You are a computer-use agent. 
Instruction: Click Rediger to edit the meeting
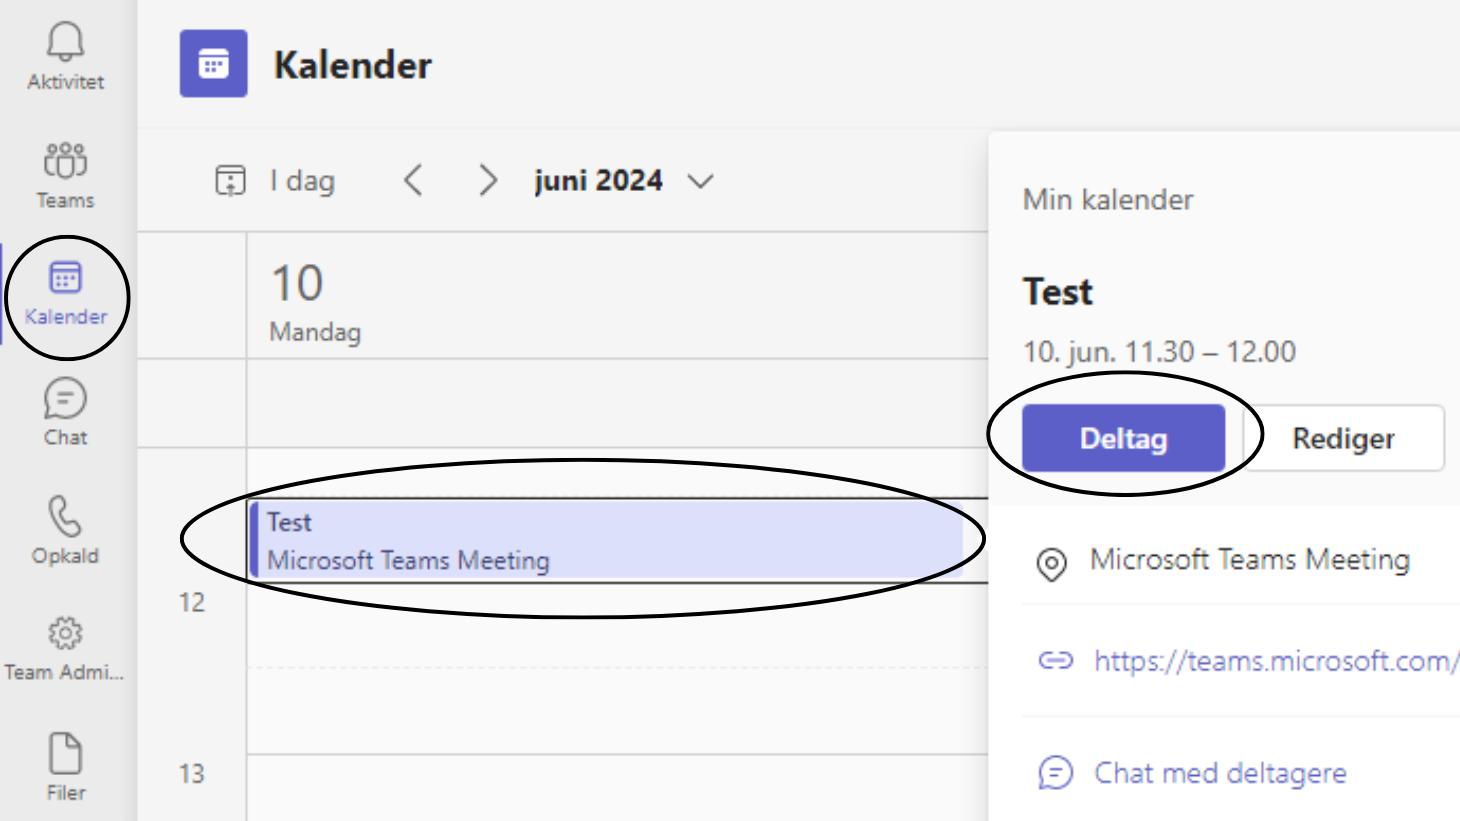(x=1343, y=438)
